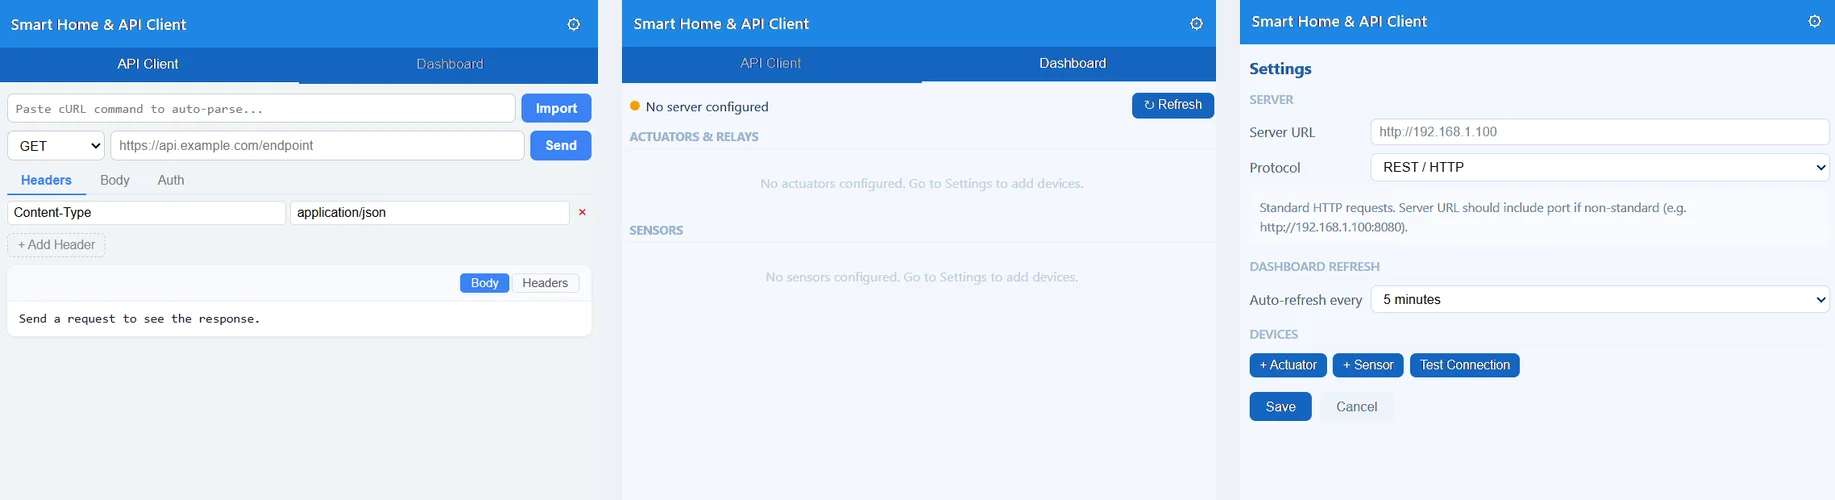Image resolution: width=1835 pixels, height=500 pixels.
Task: Click the 'No actuators configured' message
Action: pos(921,184)
